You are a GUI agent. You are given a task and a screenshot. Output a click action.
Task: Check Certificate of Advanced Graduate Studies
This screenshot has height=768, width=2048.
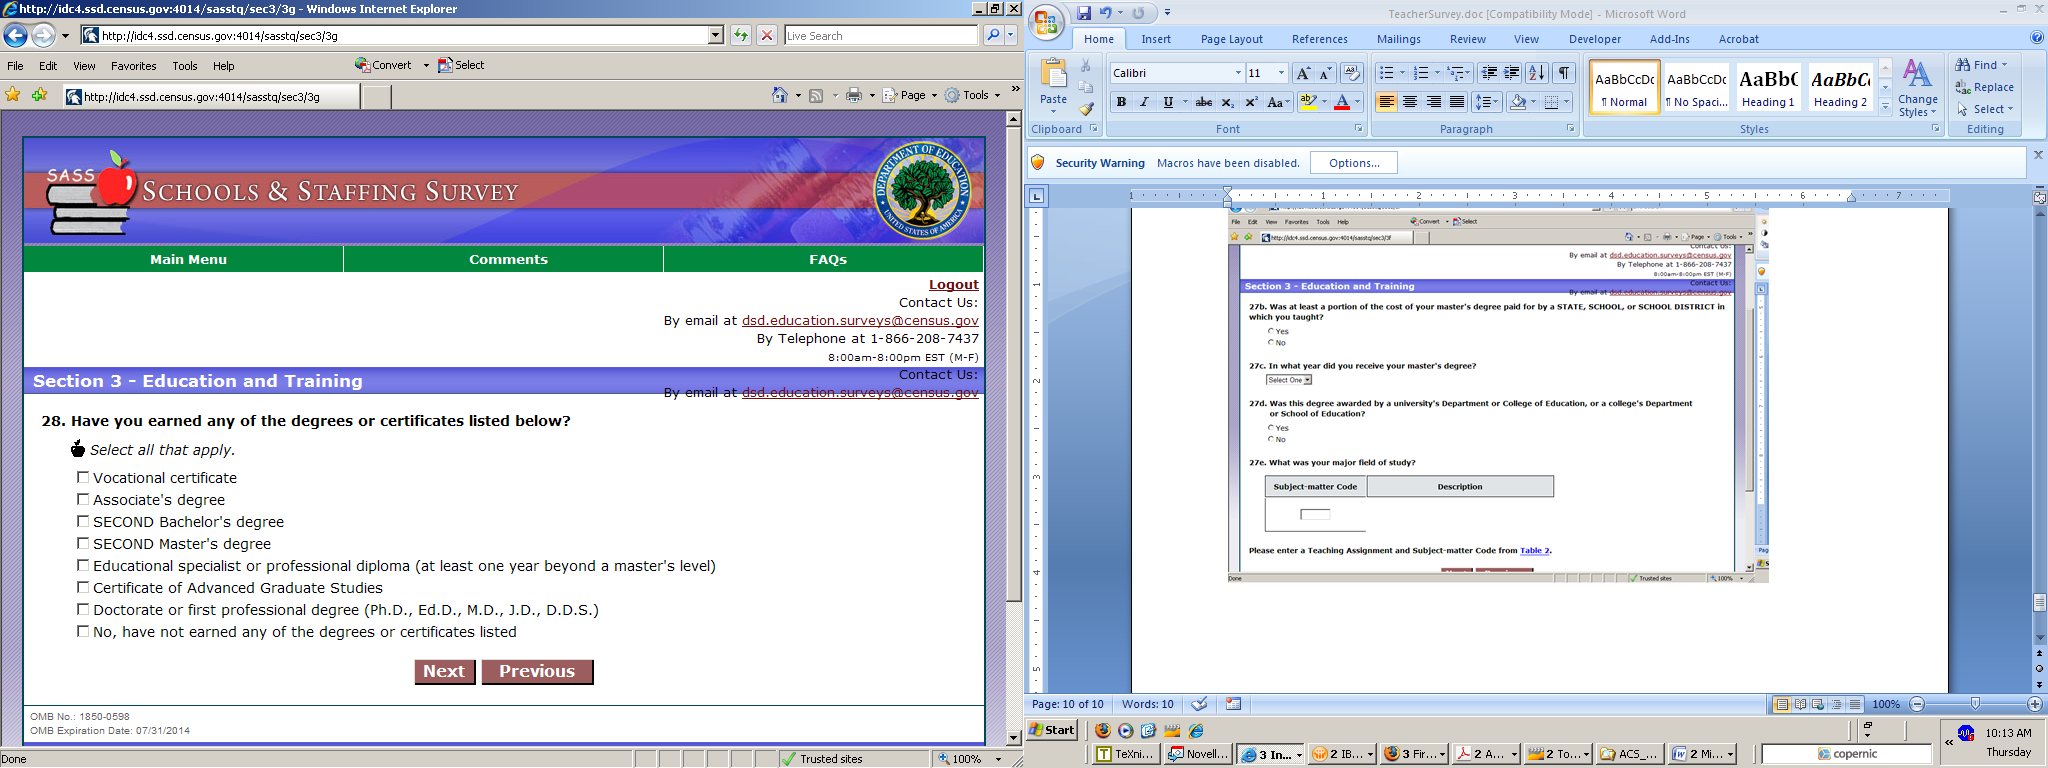[x=83, y=587]
